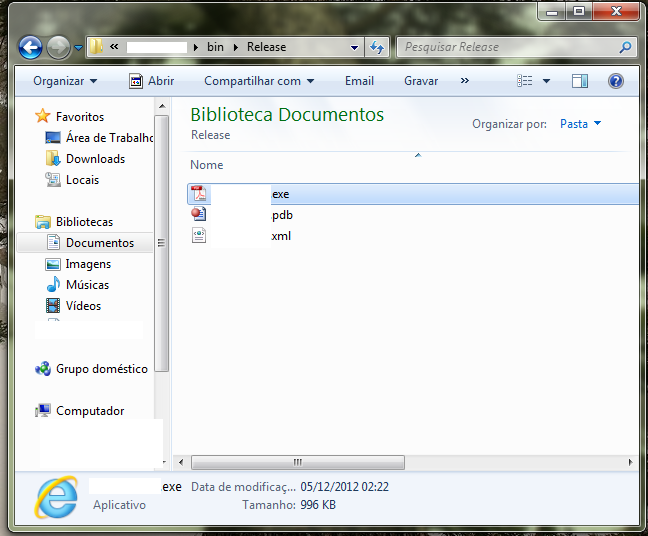Viewport: 648px width, 536px height.
Task: Open Músicas library in navigation pane
Action: tap(87, 285)
